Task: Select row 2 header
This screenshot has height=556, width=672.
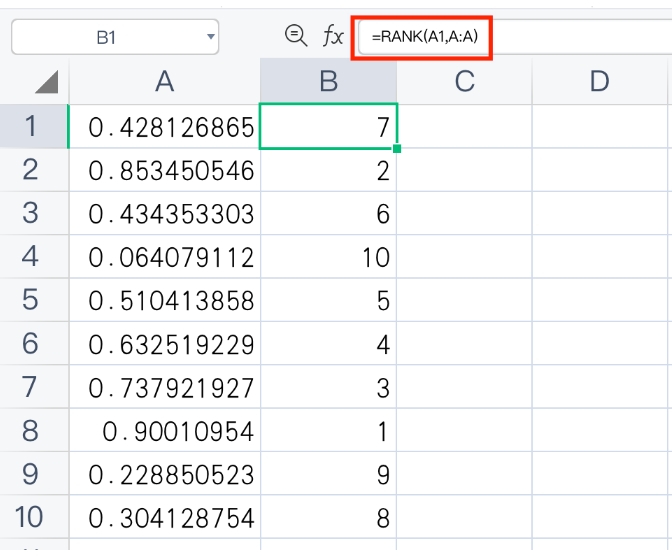Action: (x=34, y=170)
